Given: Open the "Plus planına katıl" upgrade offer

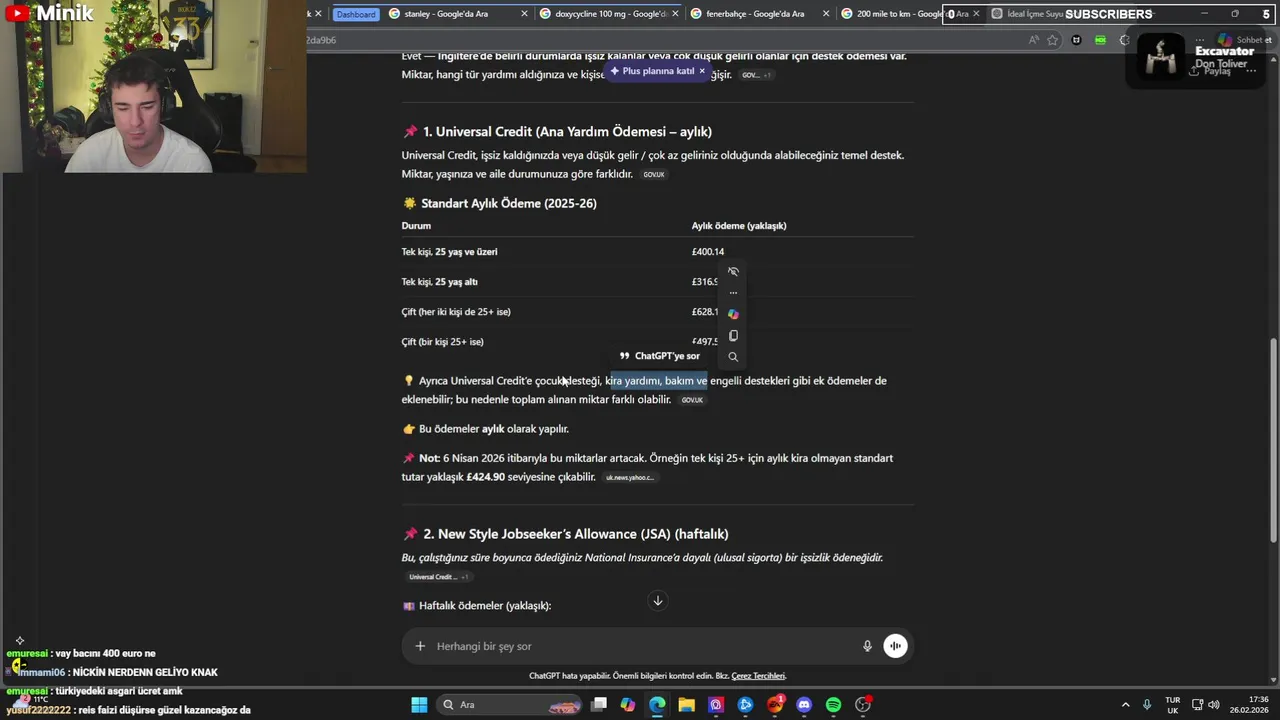Looking at the screenshot, I should tap(652, 71).
